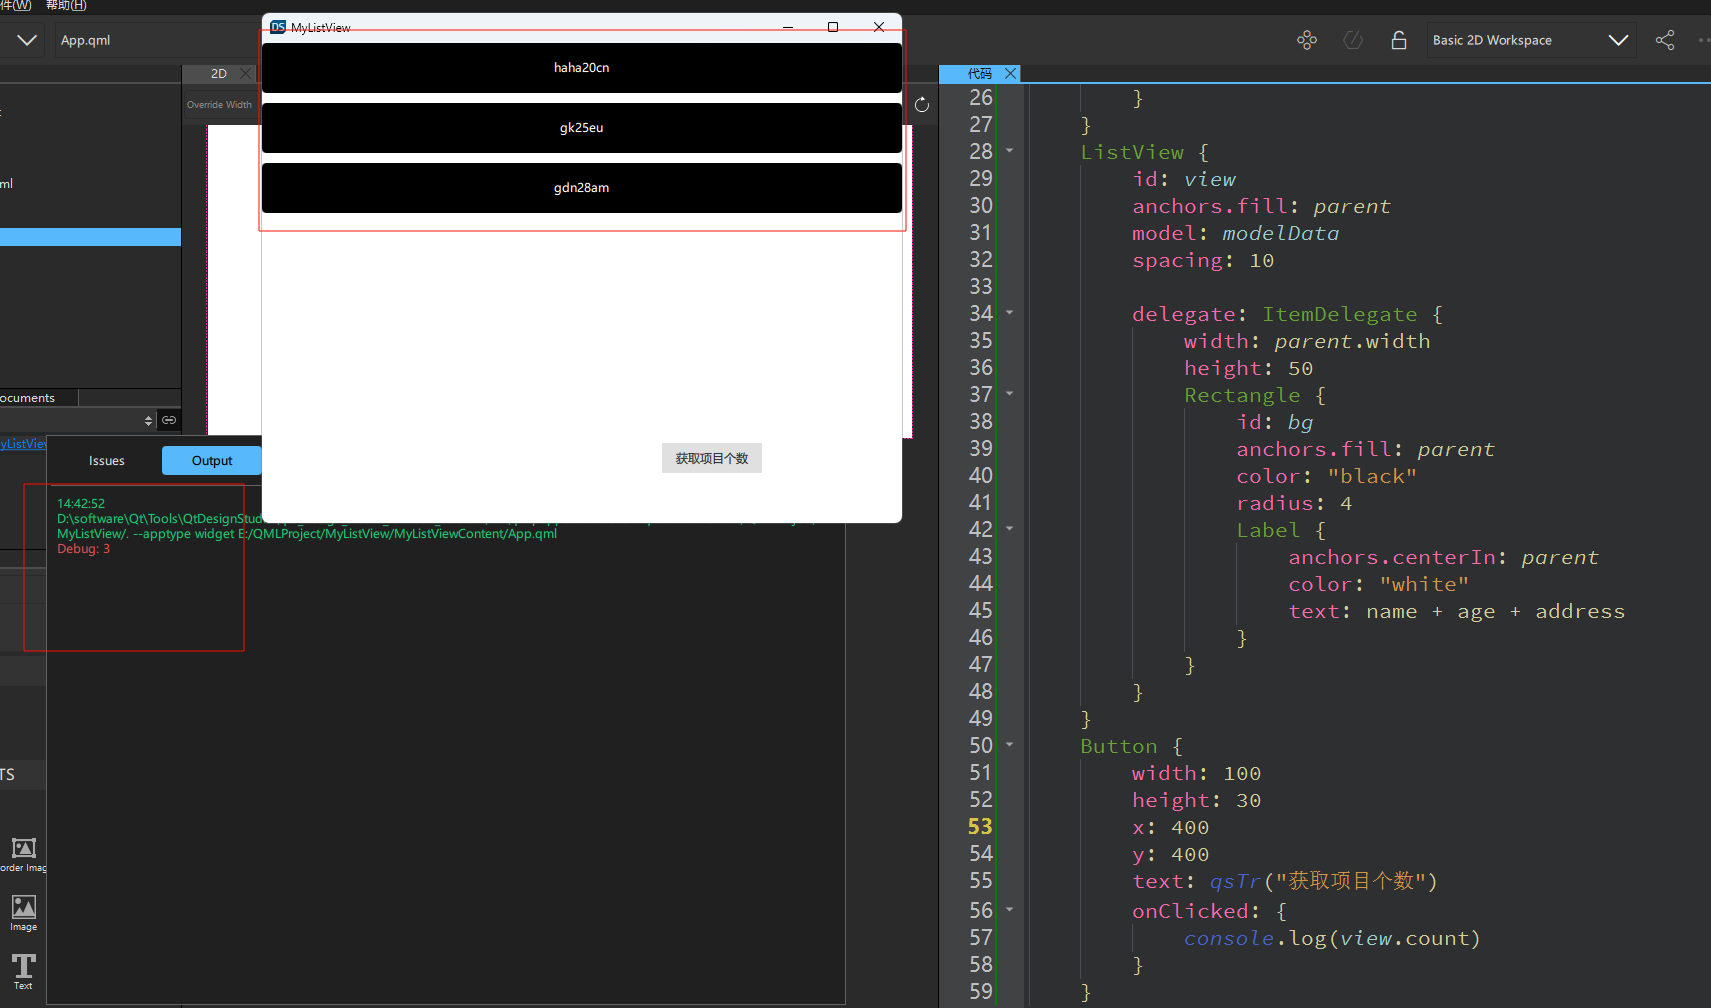1711x1008 pixels.
Task: Click 'radius: 4' code line
Action: pos(1294,503)
